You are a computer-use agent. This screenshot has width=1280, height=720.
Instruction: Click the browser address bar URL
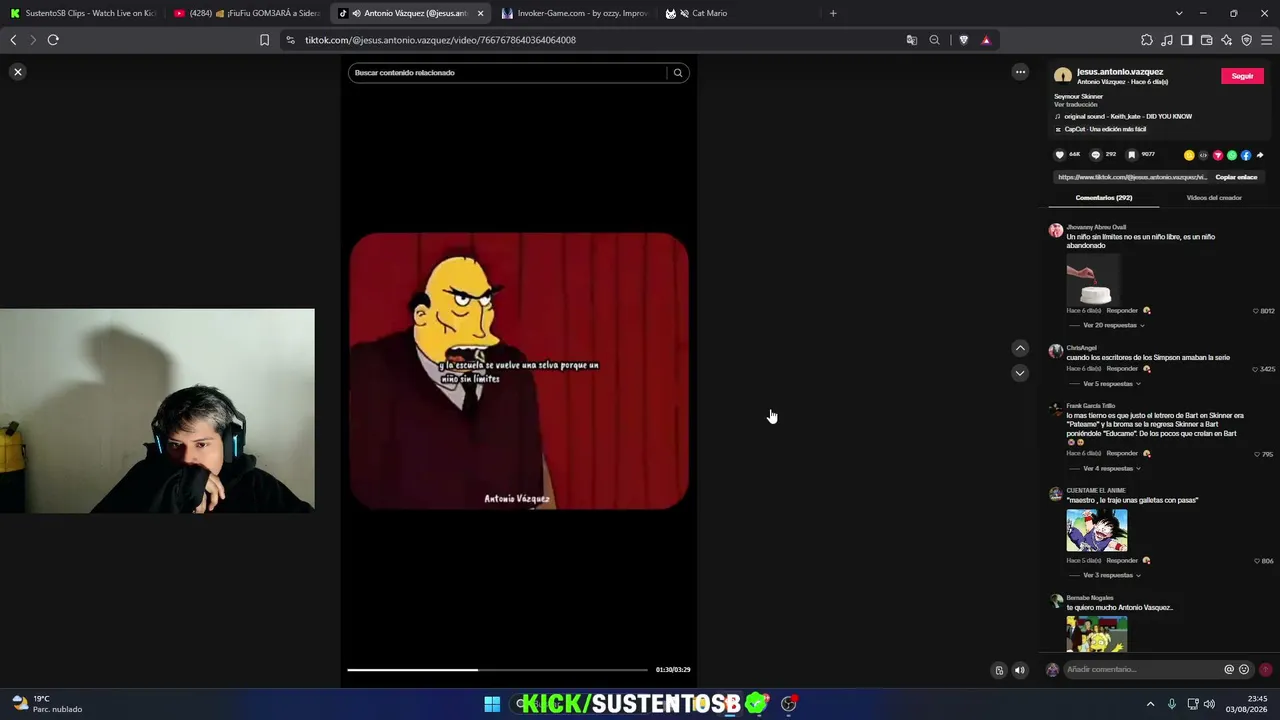tap(440, 40)
